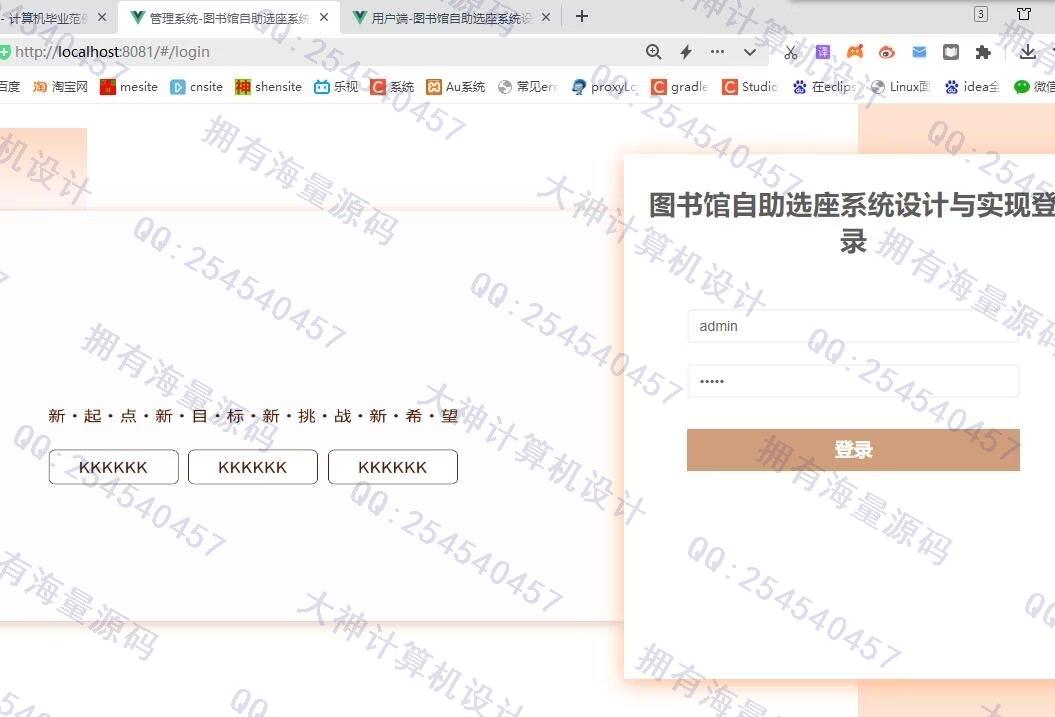Screen dimensions: 1055x717
Task: Open the Au系统 bookmark
Action: [456, 87]
